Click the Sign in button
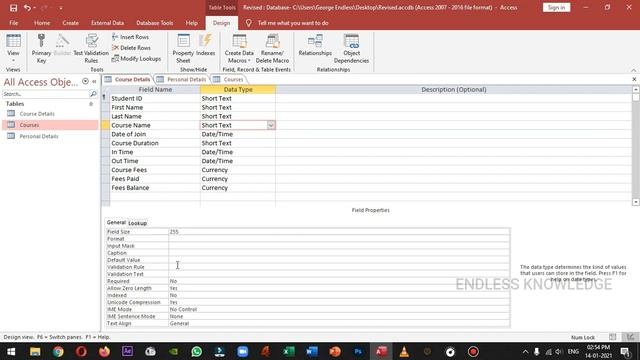The height and width of the screenshot is (360, 640). [x=556, y=8]
